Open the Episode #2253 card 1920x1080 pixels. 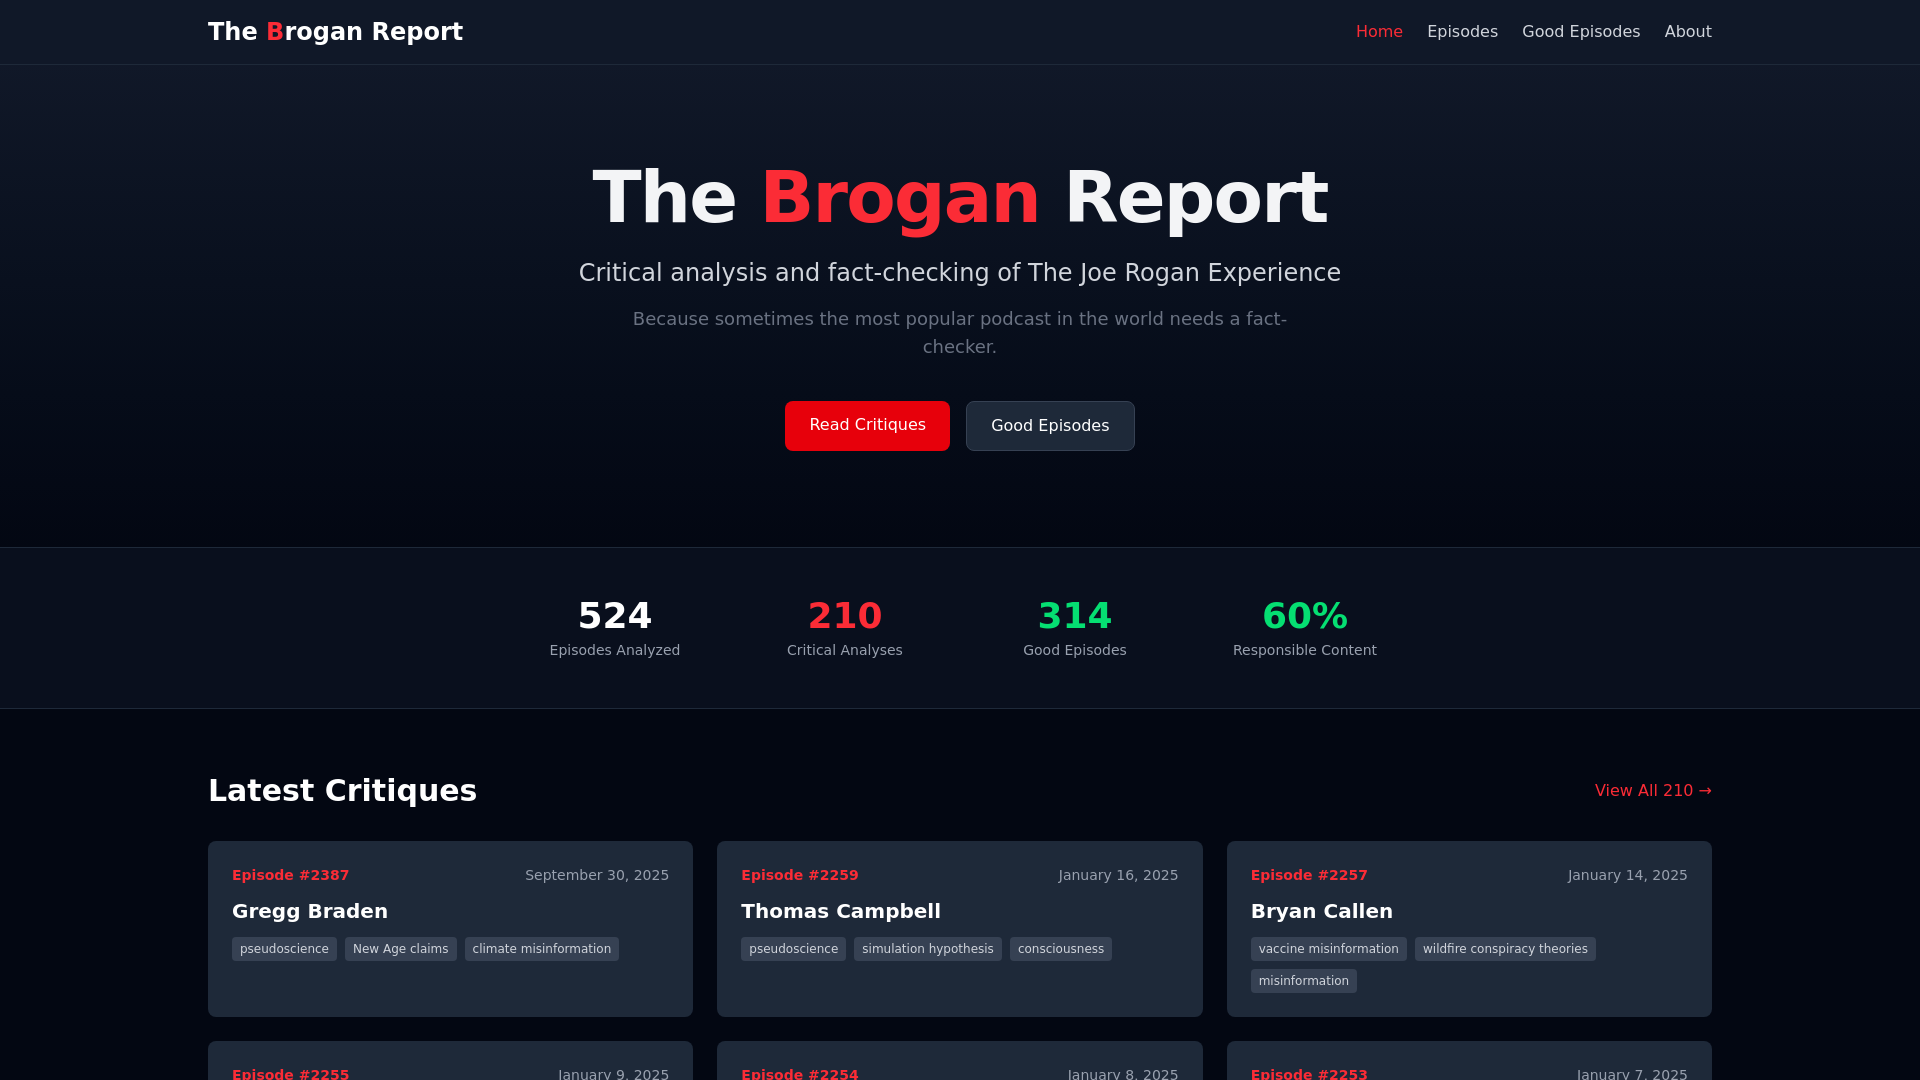pos(1469,1061)
